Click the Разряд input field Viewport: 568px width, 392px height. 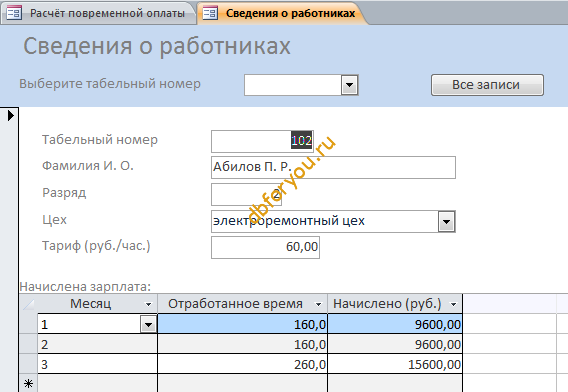click(246, 194)
